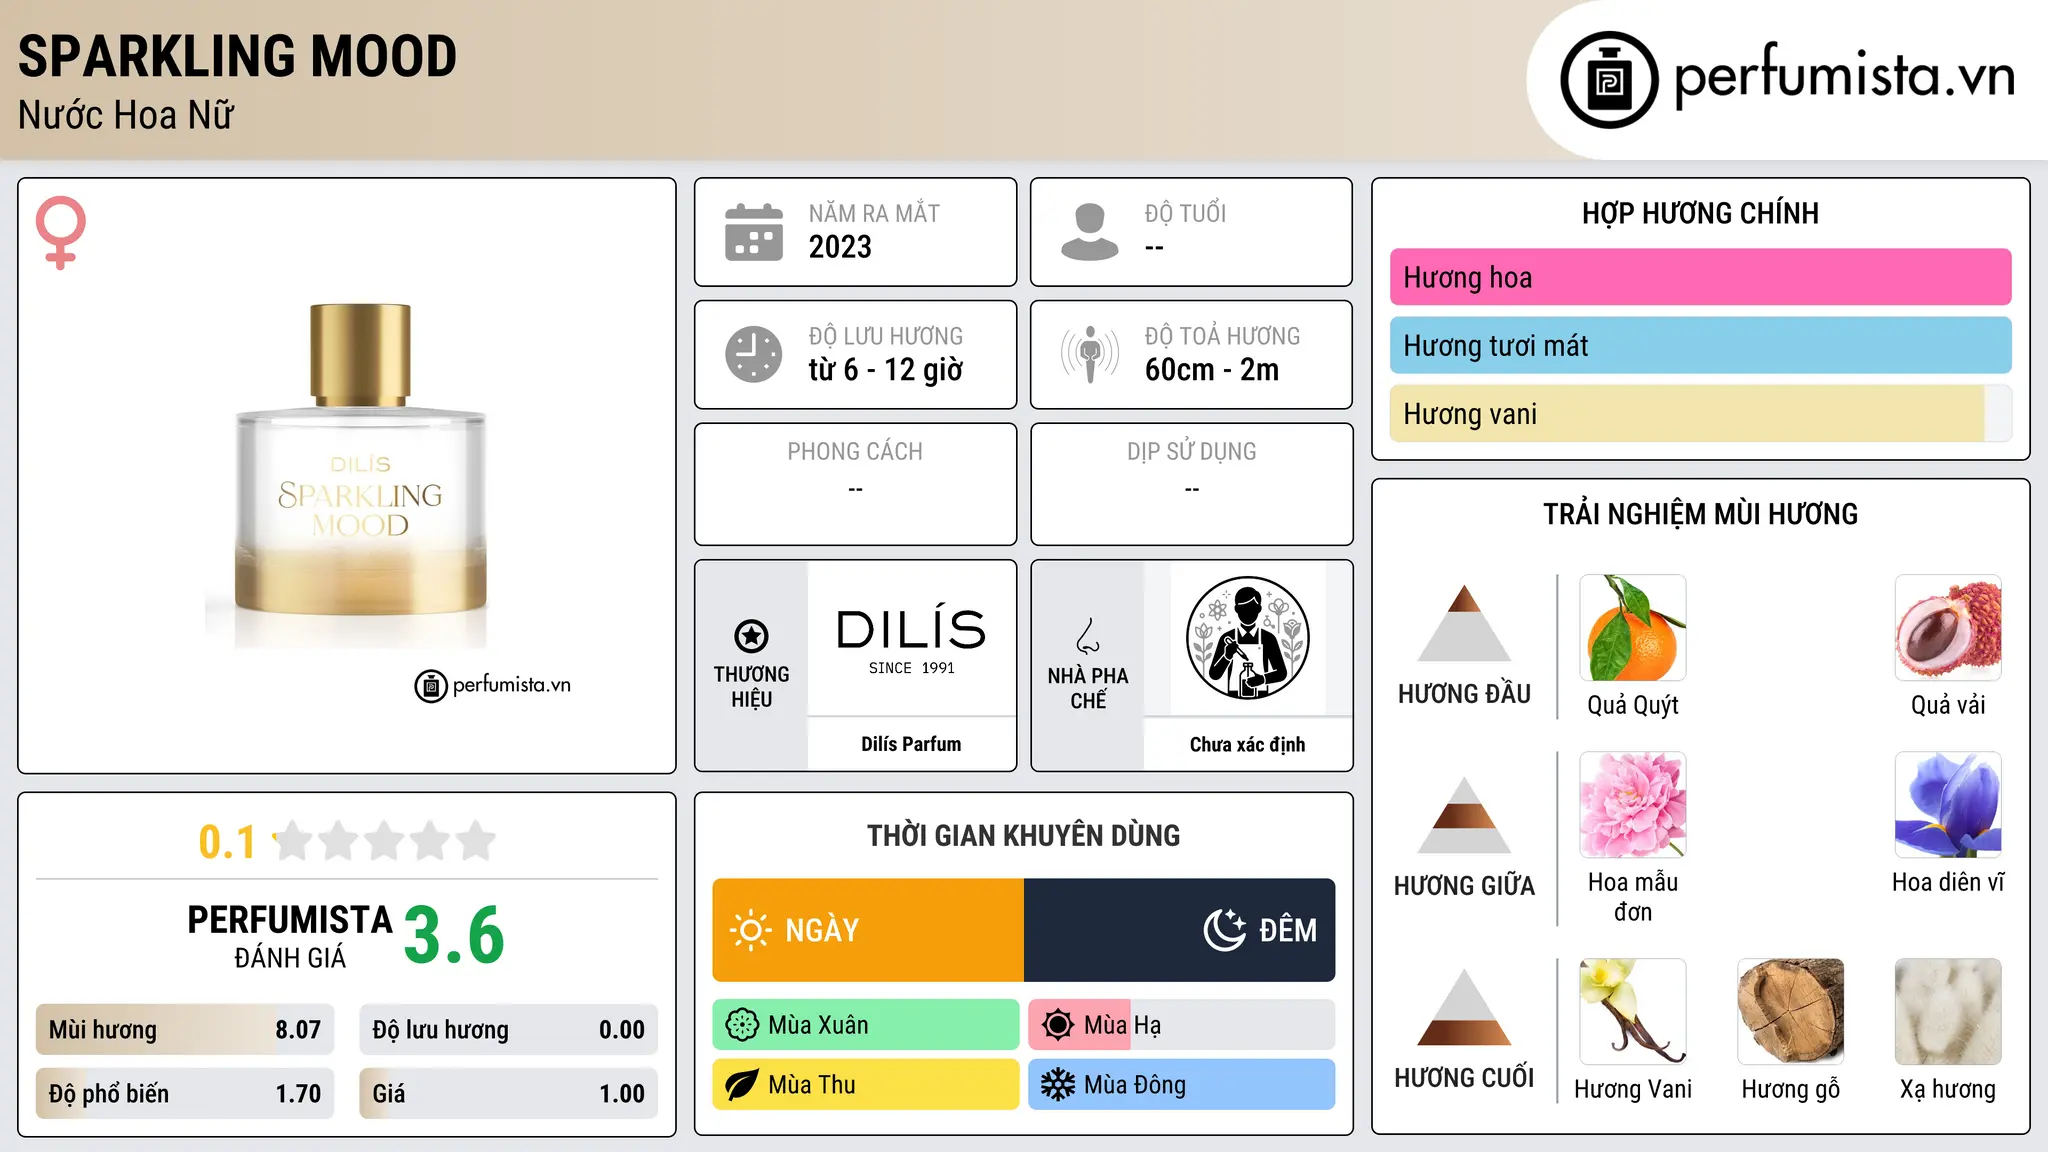Click the person icon beside Độ tuổi

(x=1090, y=232)
